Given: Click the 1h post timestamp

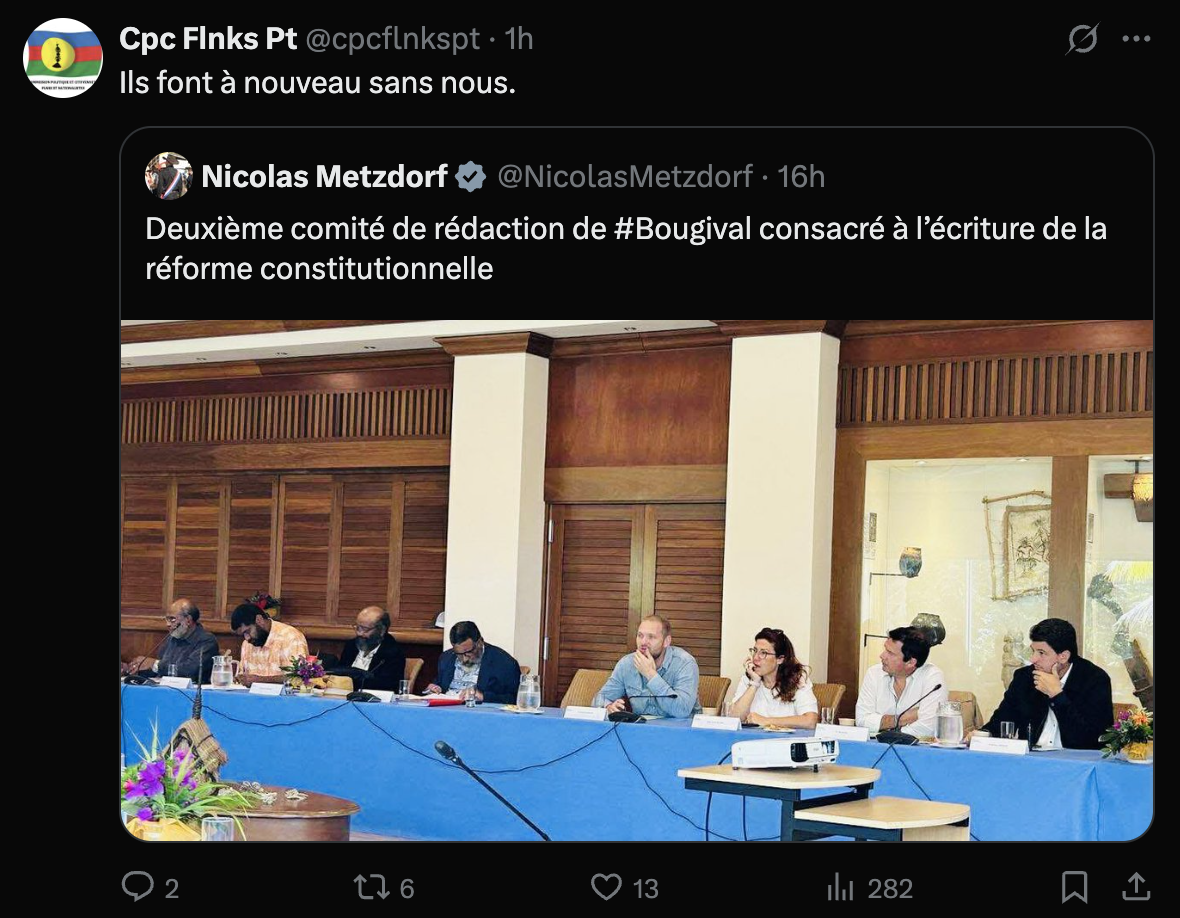Looking at the screenshot, I should tap(519, 39).
